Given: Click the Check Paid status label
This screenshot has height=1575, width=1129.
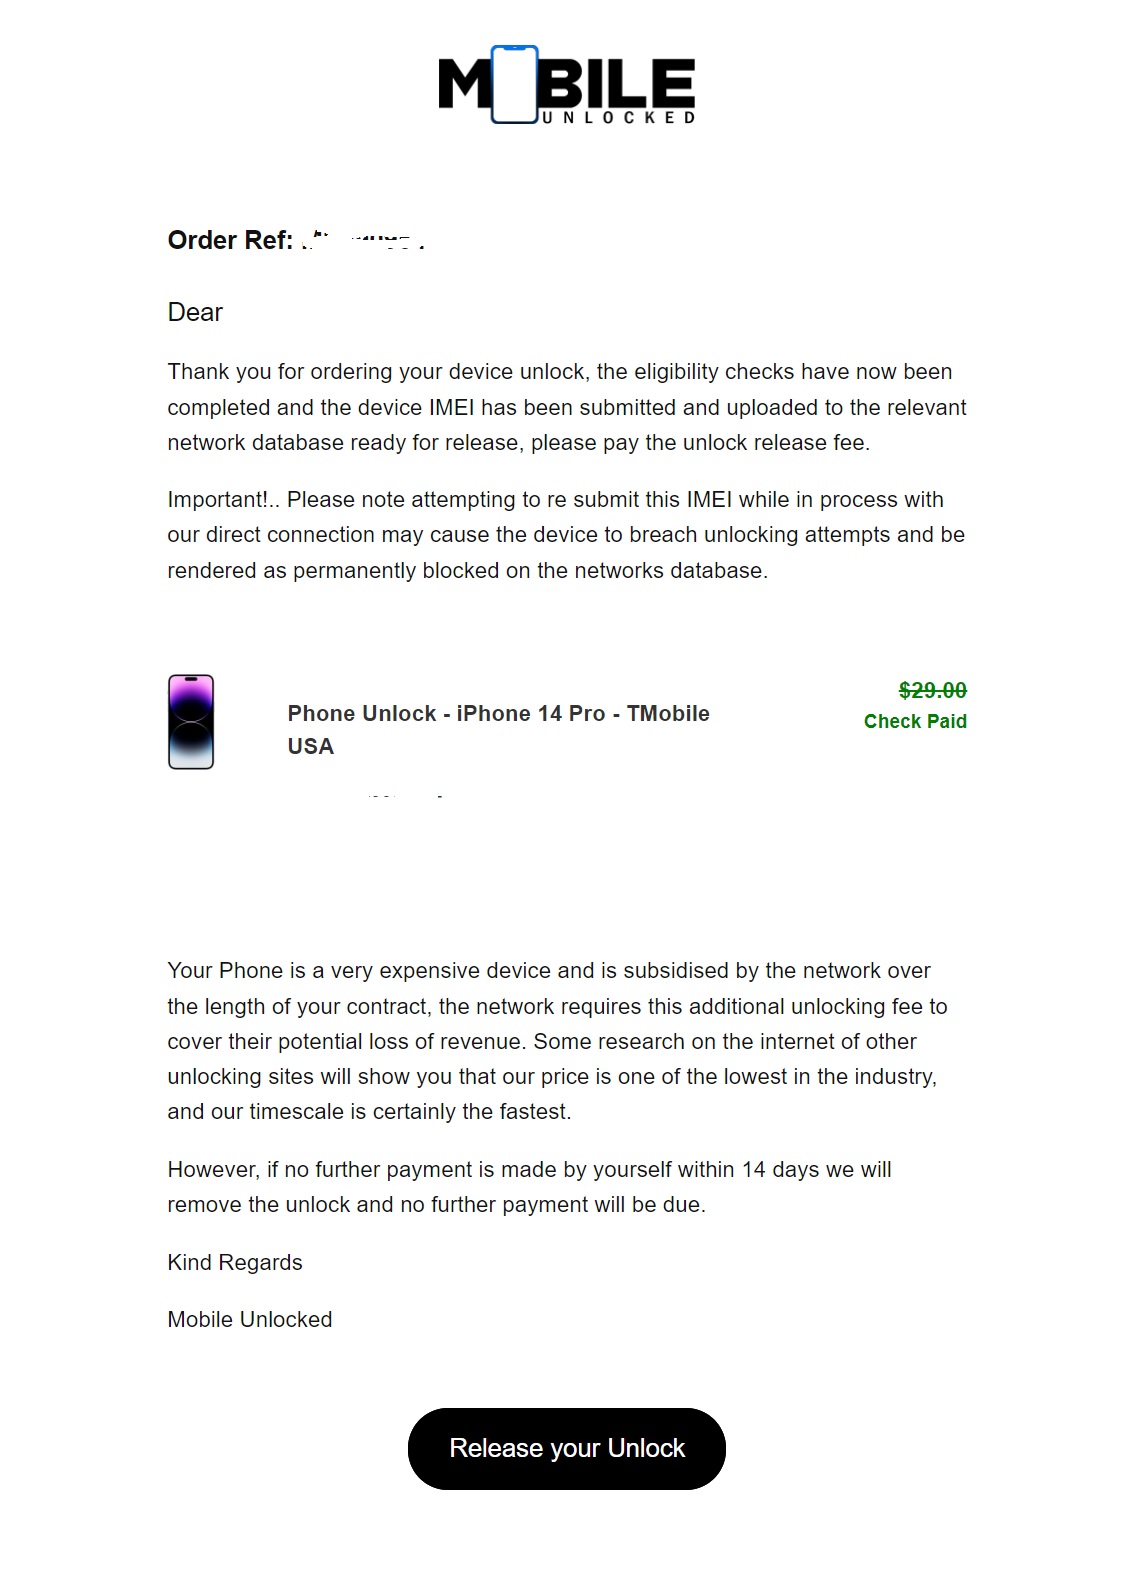Looking at the screenshot, I should pyautogui.click(x=915, y=721).
